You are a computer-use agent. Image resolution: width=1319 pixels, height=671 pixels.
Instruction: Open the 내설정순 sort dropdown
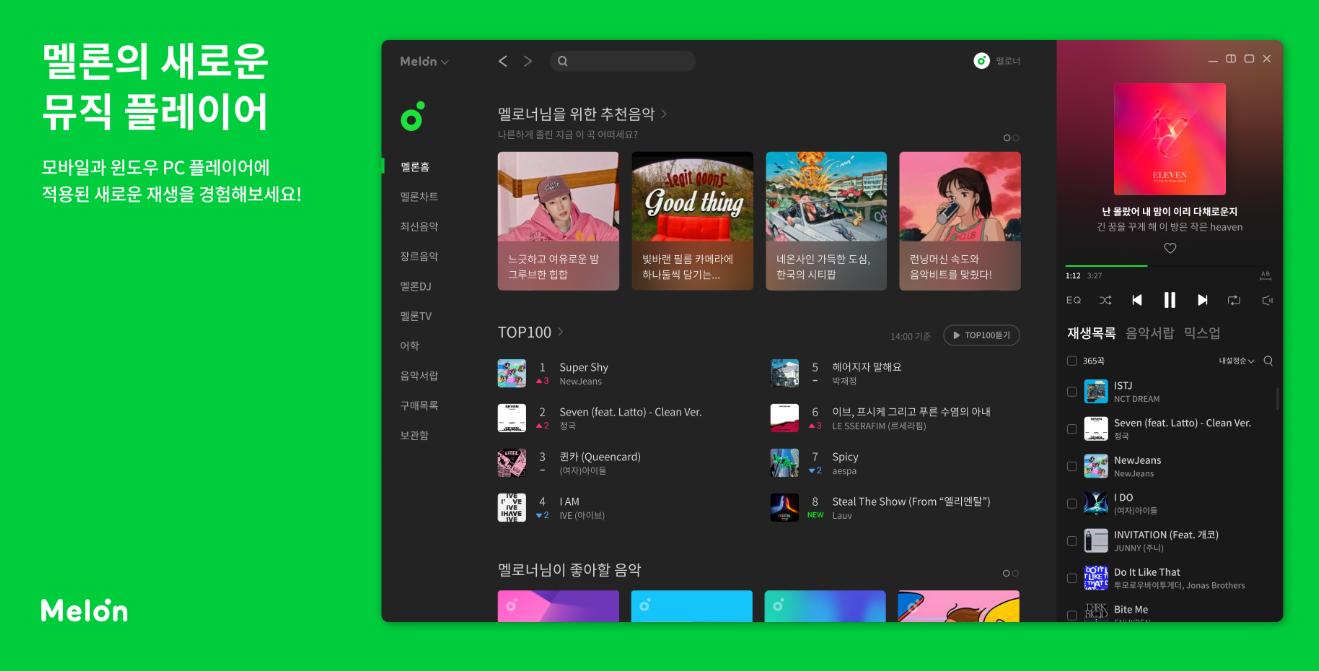pos(1236,361)
